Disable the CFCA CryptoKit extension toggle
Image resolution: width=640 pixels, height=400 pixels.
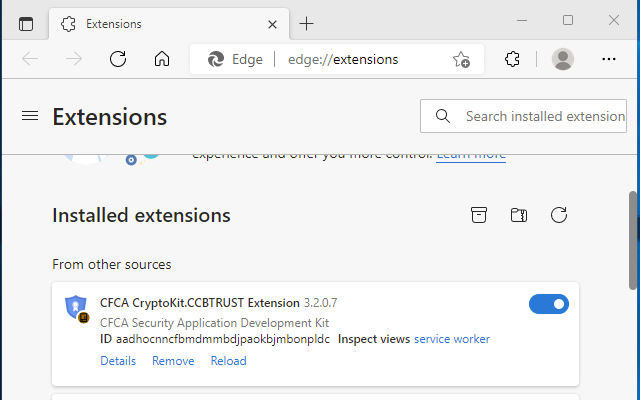pos(549,304)
